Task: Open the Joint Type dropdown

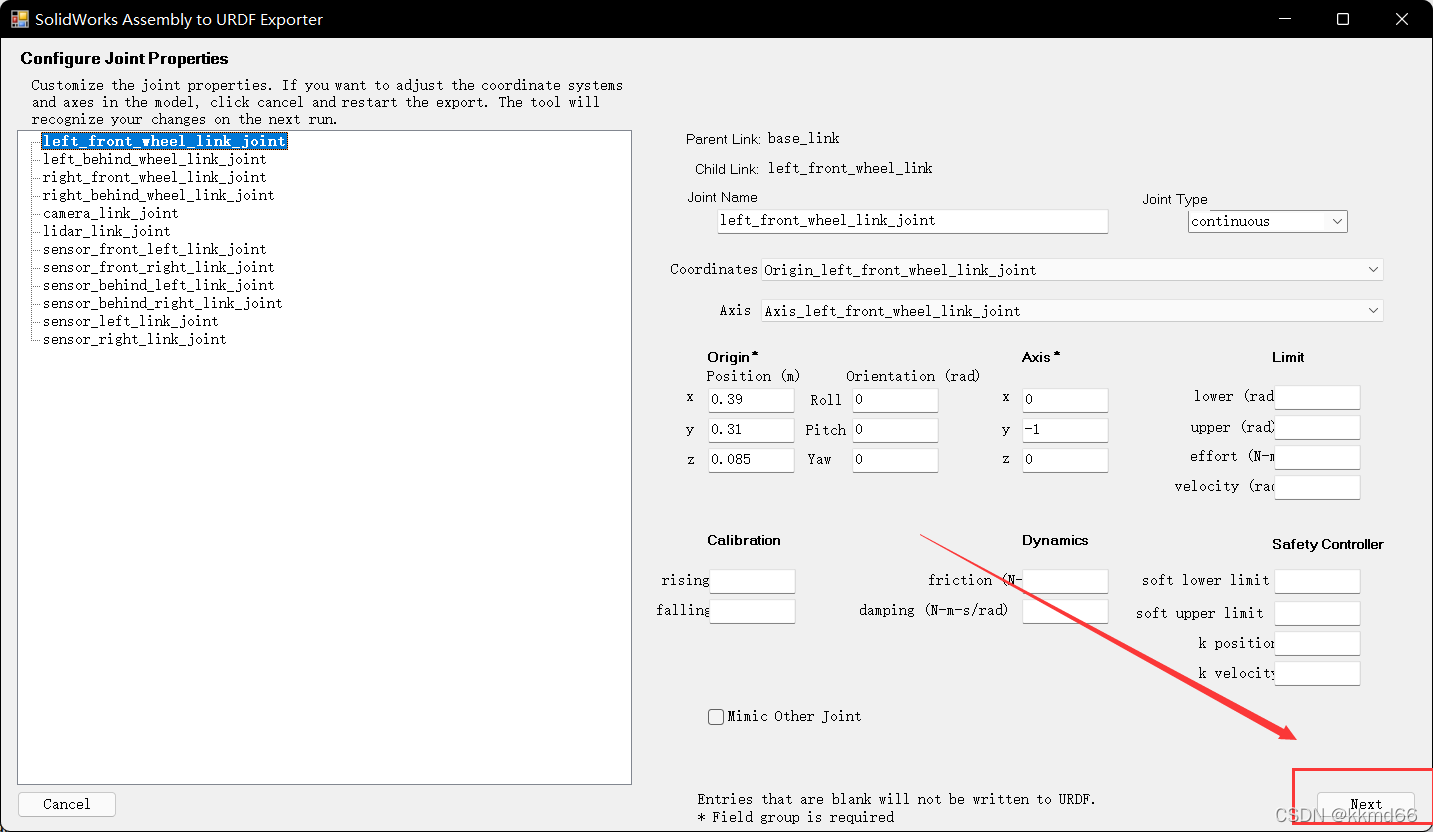Action: pos(1268,221)
